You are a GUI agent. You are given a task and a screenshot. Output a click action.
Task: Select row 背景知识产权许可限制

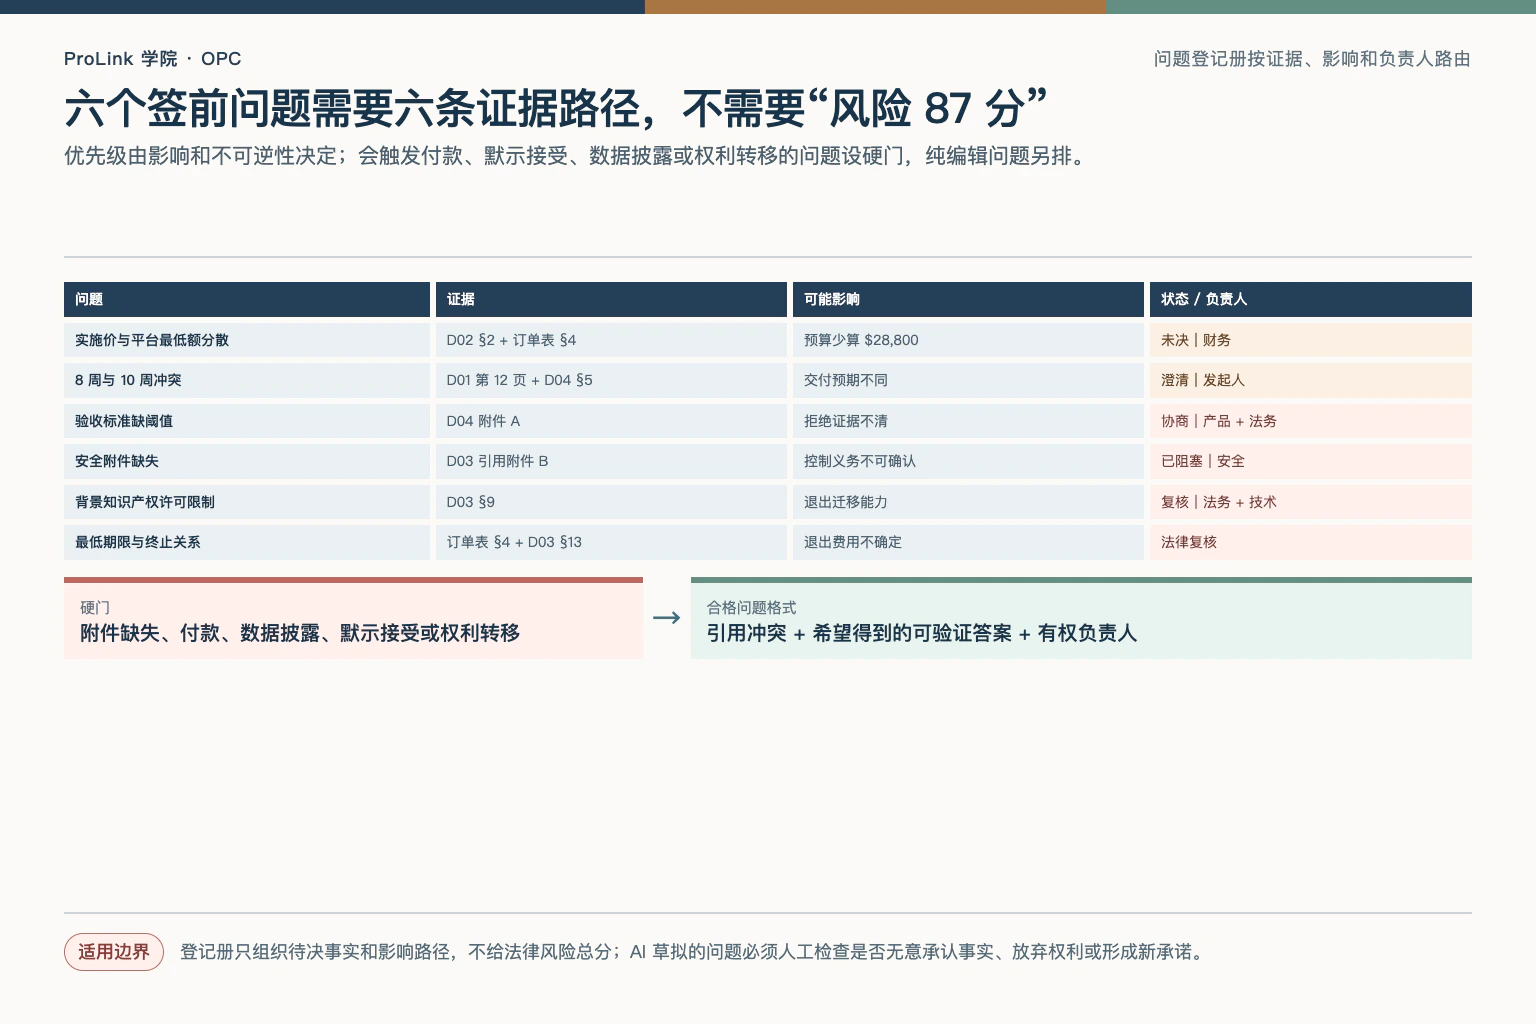pos(768,502)
